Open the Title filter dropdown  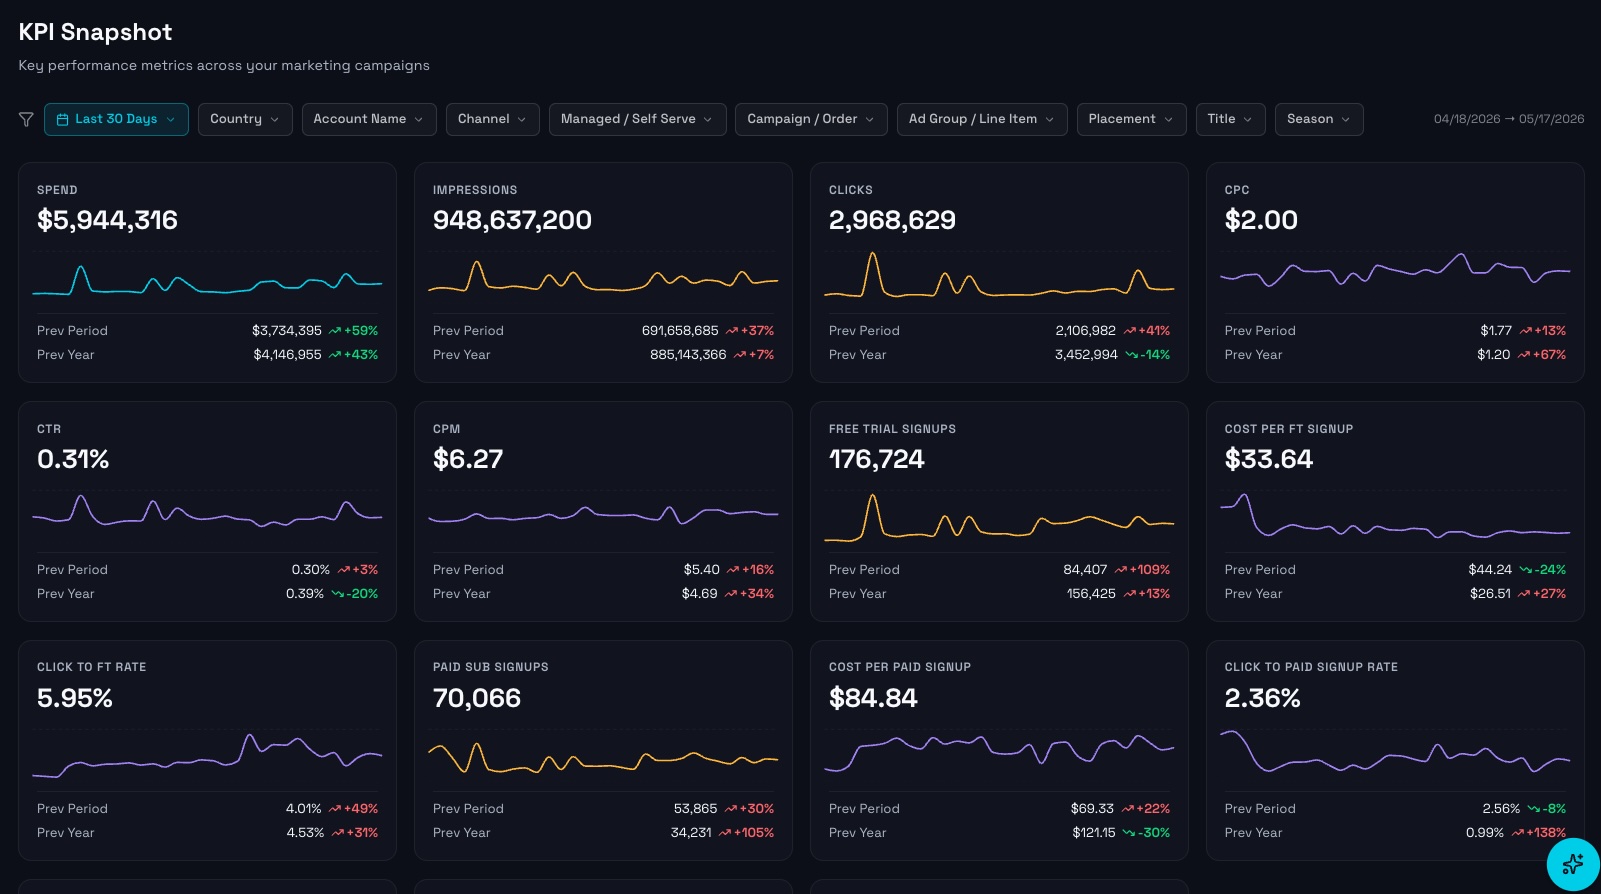click(x=1231, y=119)
